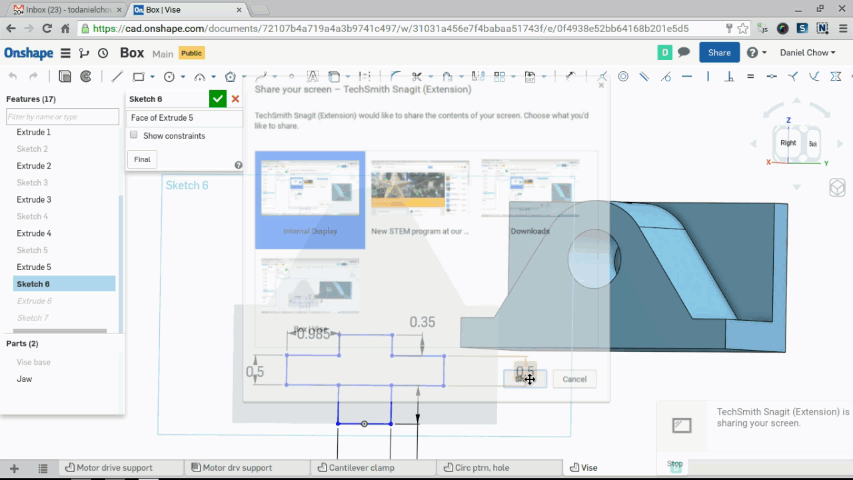
Task: Open the comments speech bubble
Action: coord(684,52)
